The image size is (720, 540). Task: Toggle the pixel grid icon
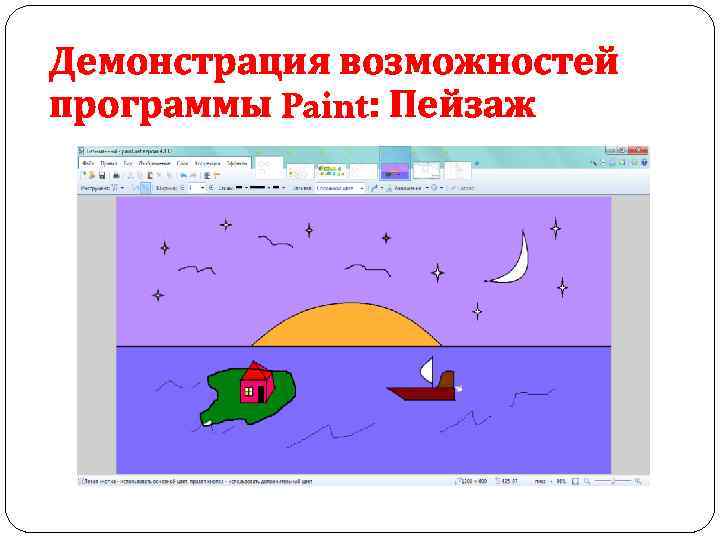207,175
